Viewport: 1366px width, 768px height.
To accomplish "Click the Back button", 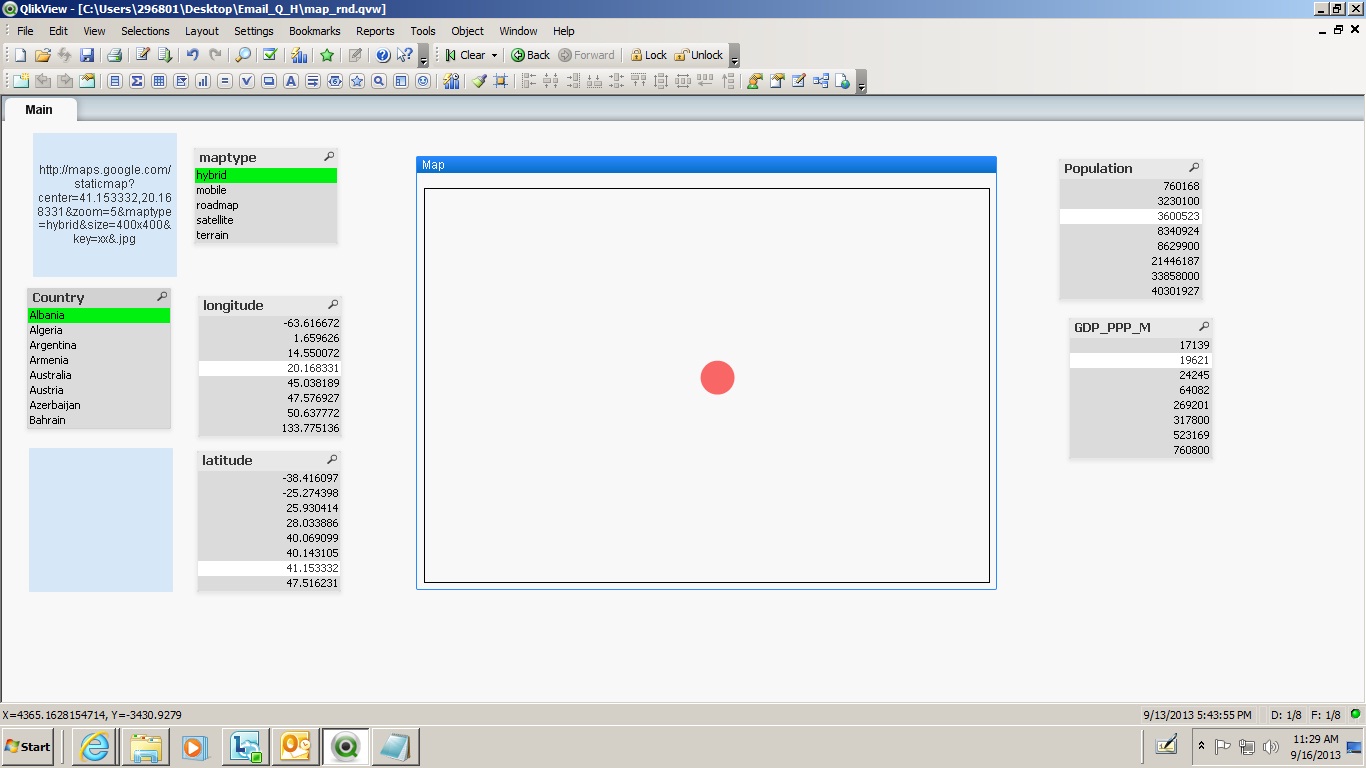I will coord(530,55).
